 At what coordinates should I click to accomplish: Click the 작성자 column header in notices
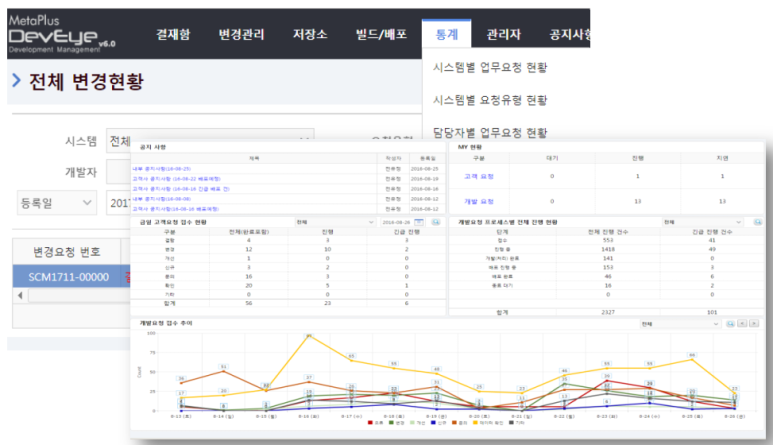393,158
